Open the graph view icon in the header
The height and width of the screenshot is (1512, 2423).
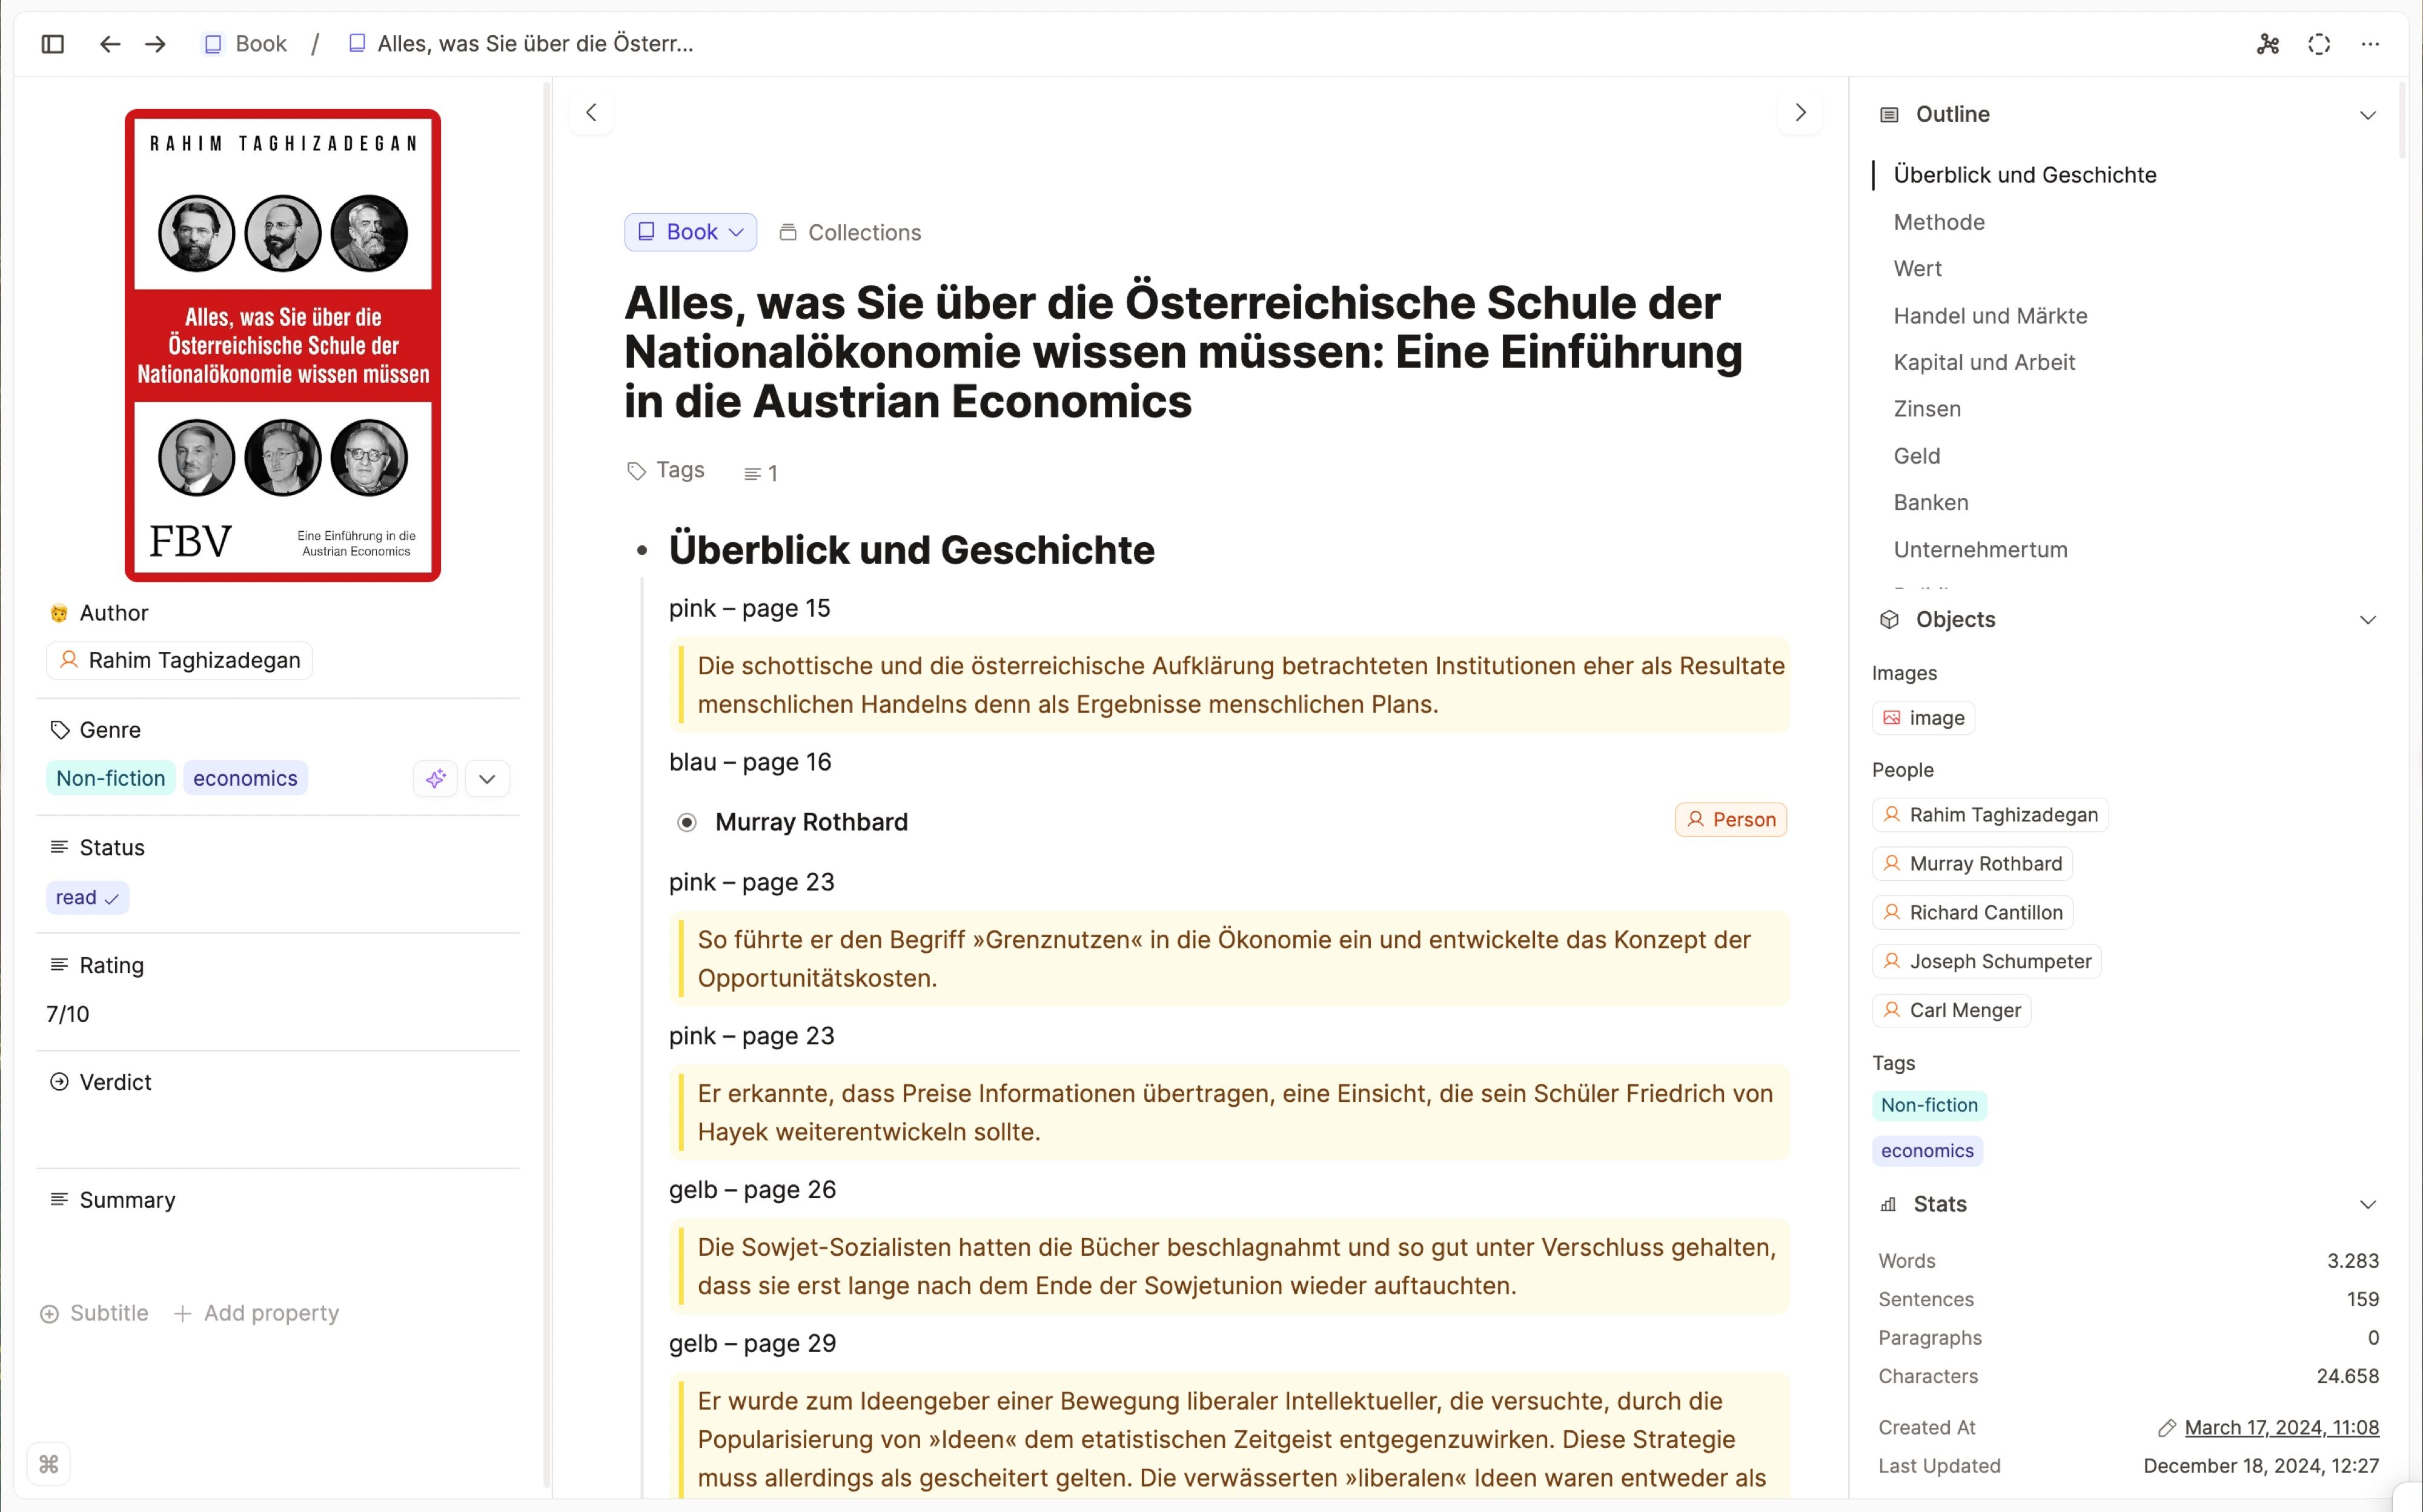[x=2267, y=44]
